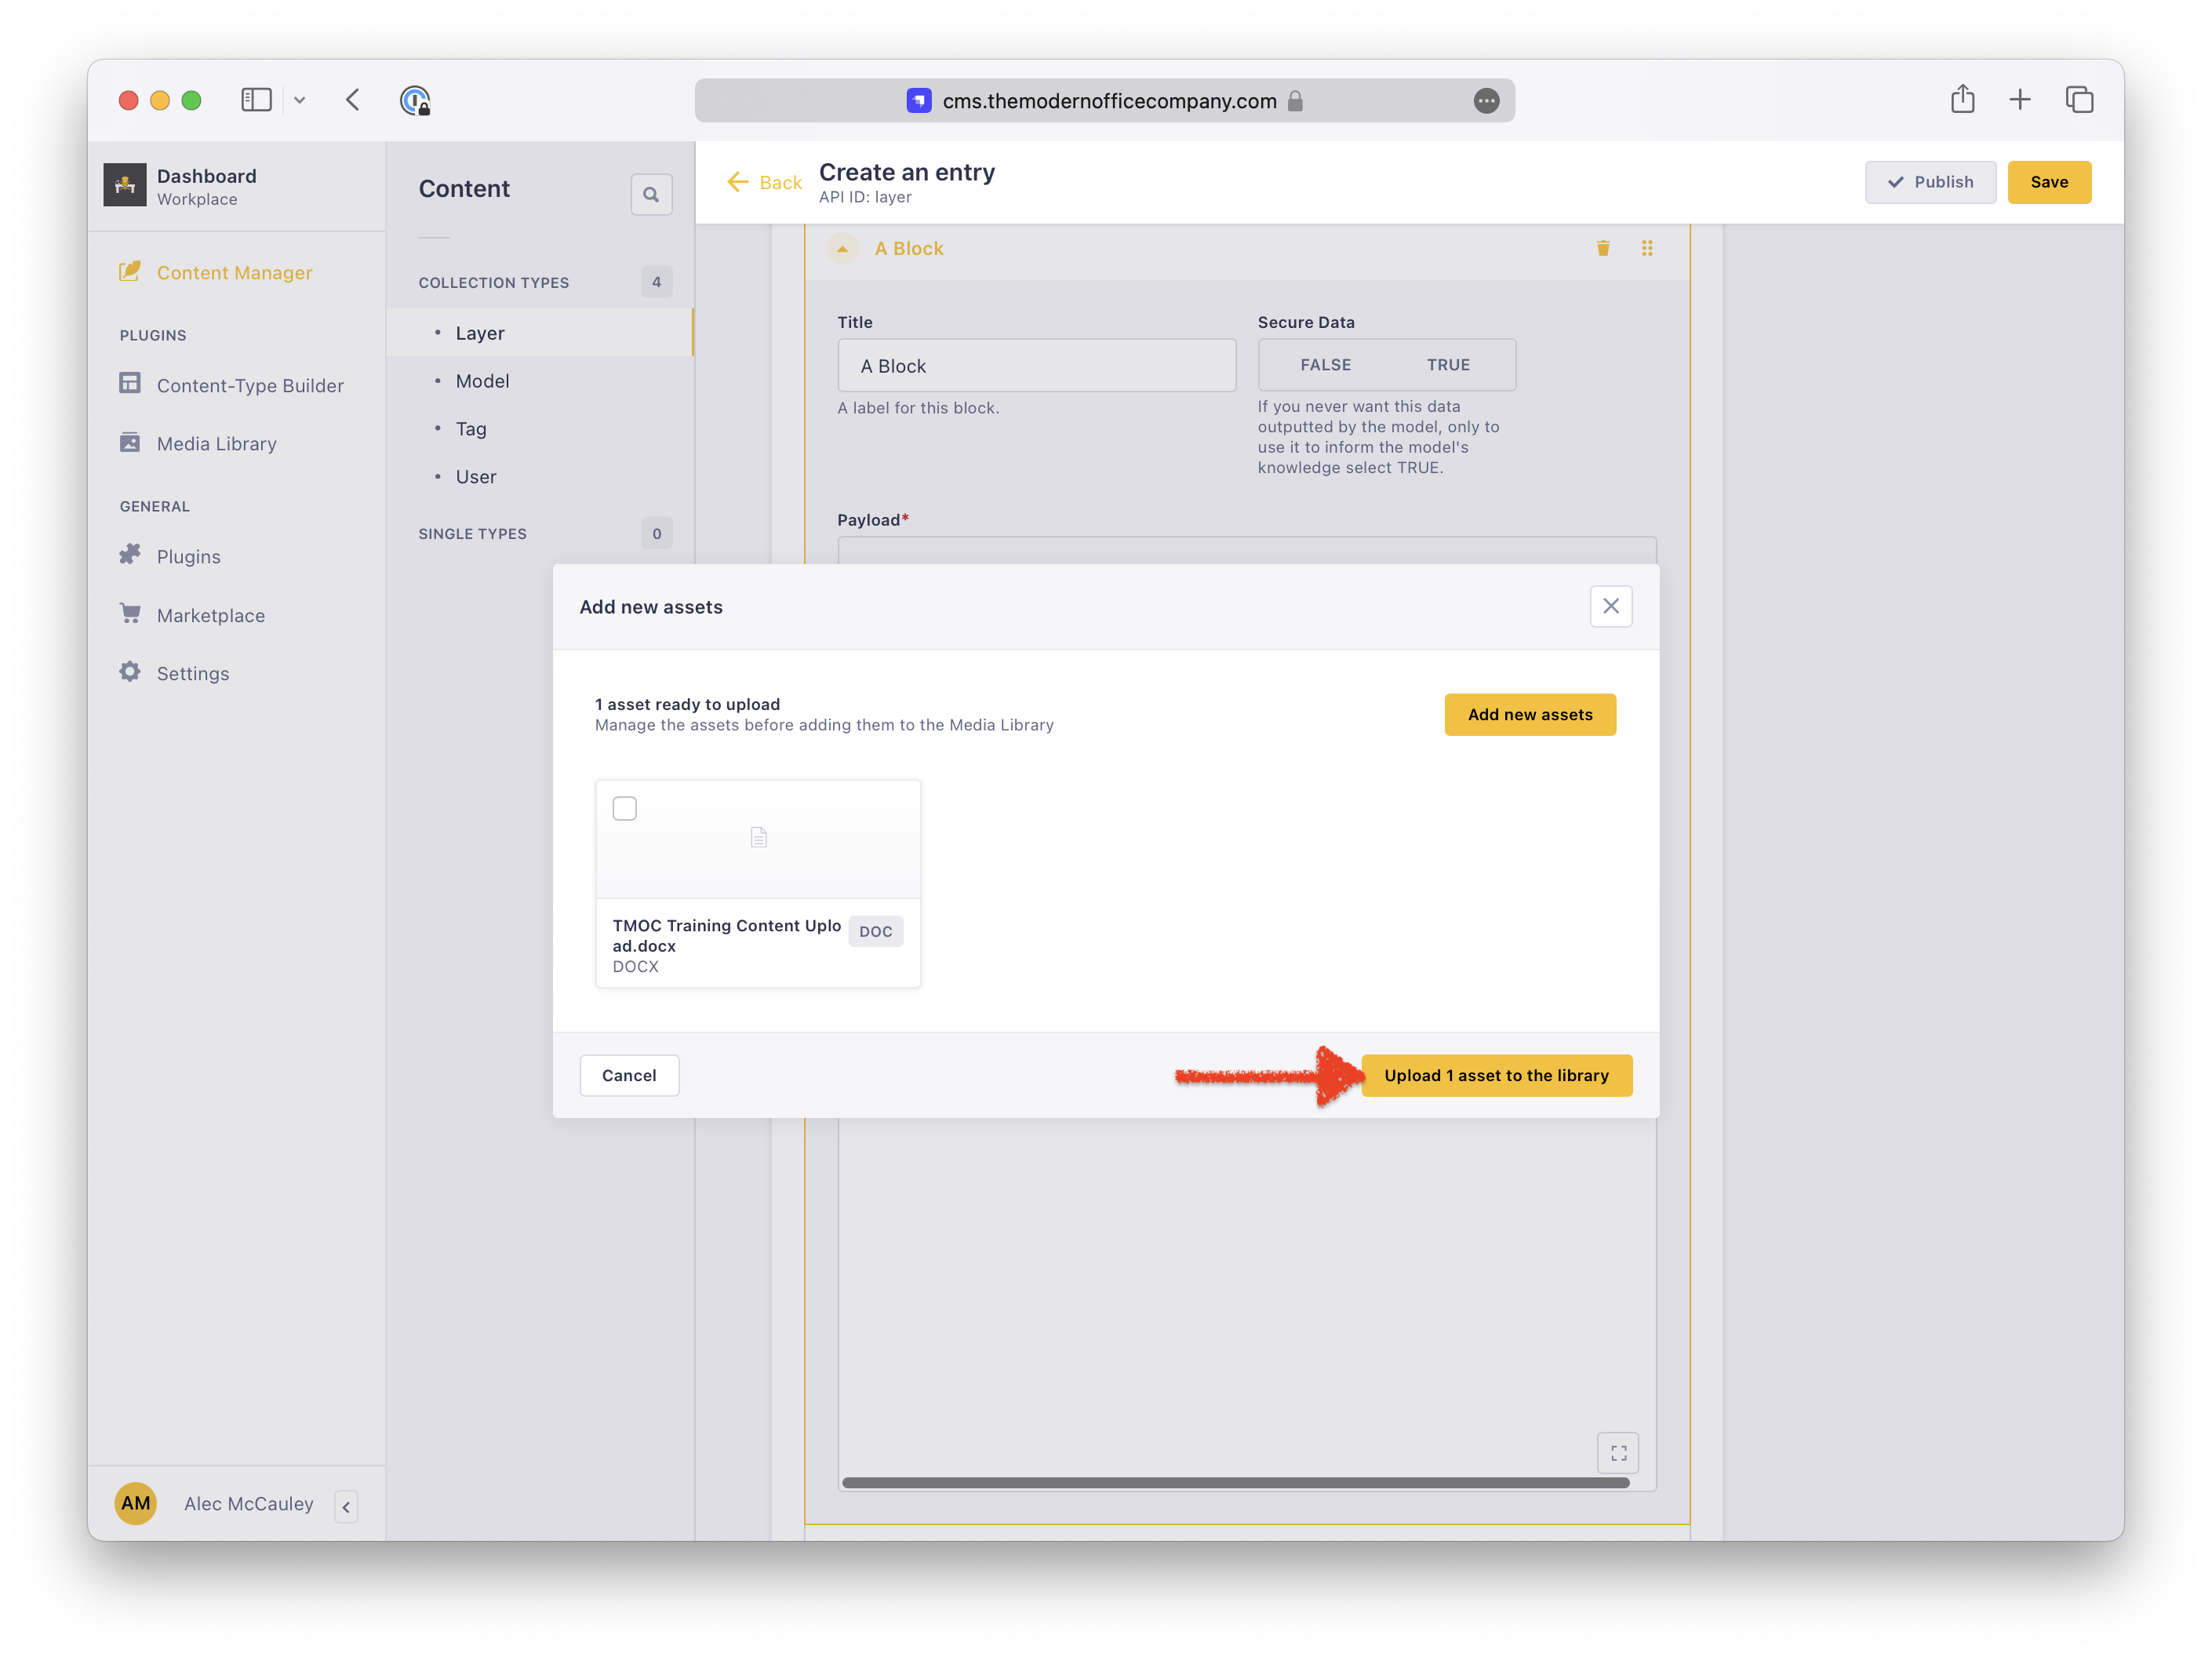Screen dimensions: 2212x1657
Task: Click the fullscreen expand icon in Payload editor
Action: pyautogui.click(x=1618, y=1453)
